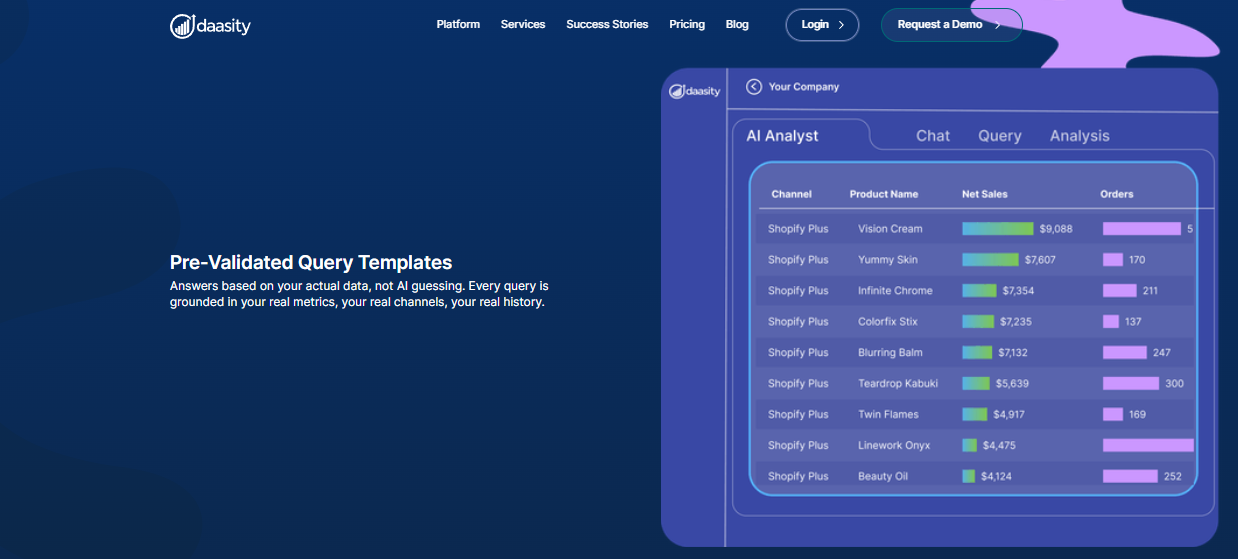1238x559 pixels.
Task: Select the Linework Onyx product cell
Action: (x=894, y=446)
